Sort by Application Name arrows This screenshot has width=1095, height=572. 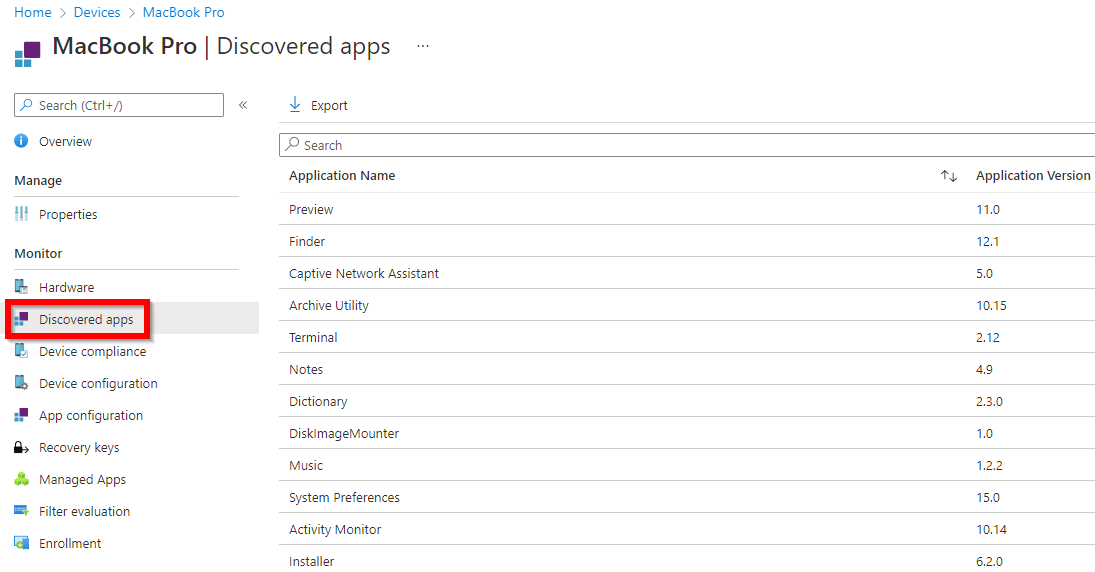[x=948, y=176]
